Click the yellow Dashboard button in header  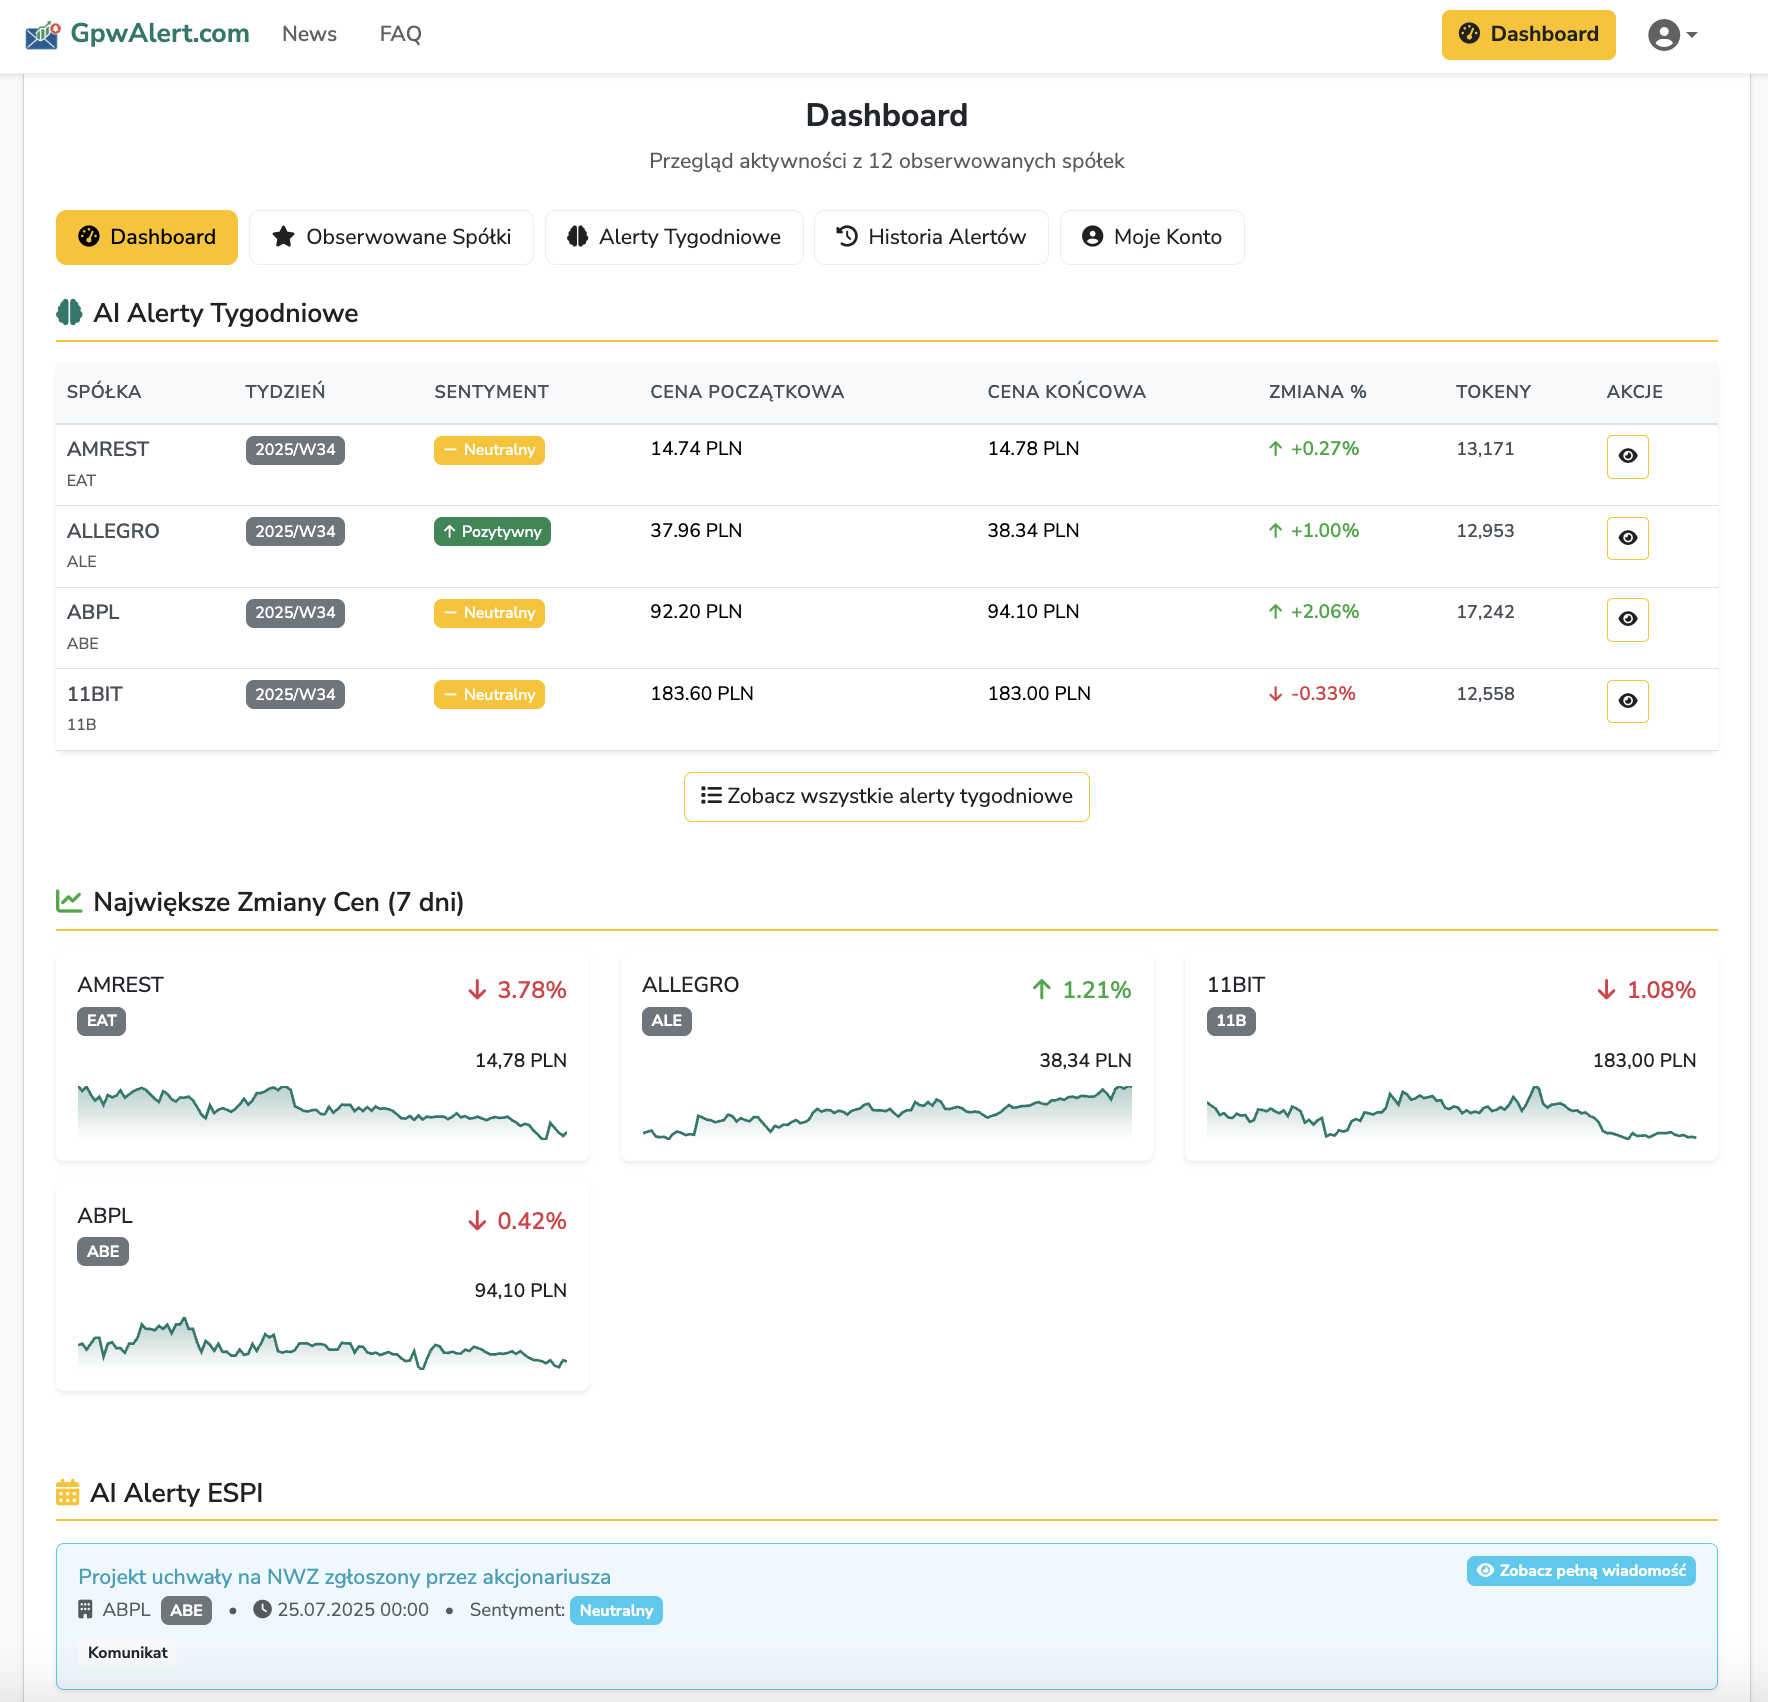1528,35
